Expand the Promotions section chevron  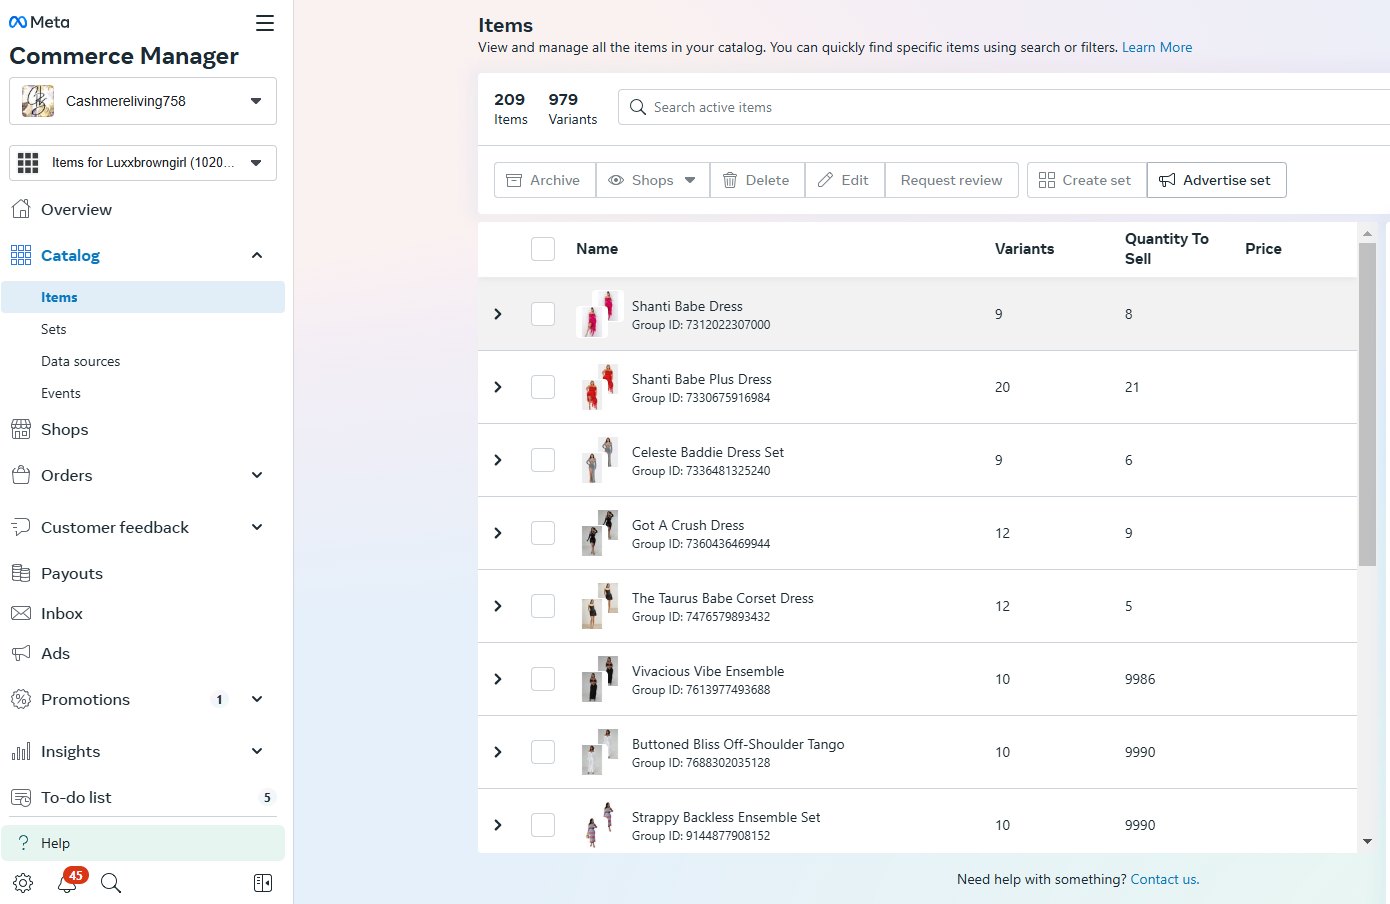tap(257, 699)
